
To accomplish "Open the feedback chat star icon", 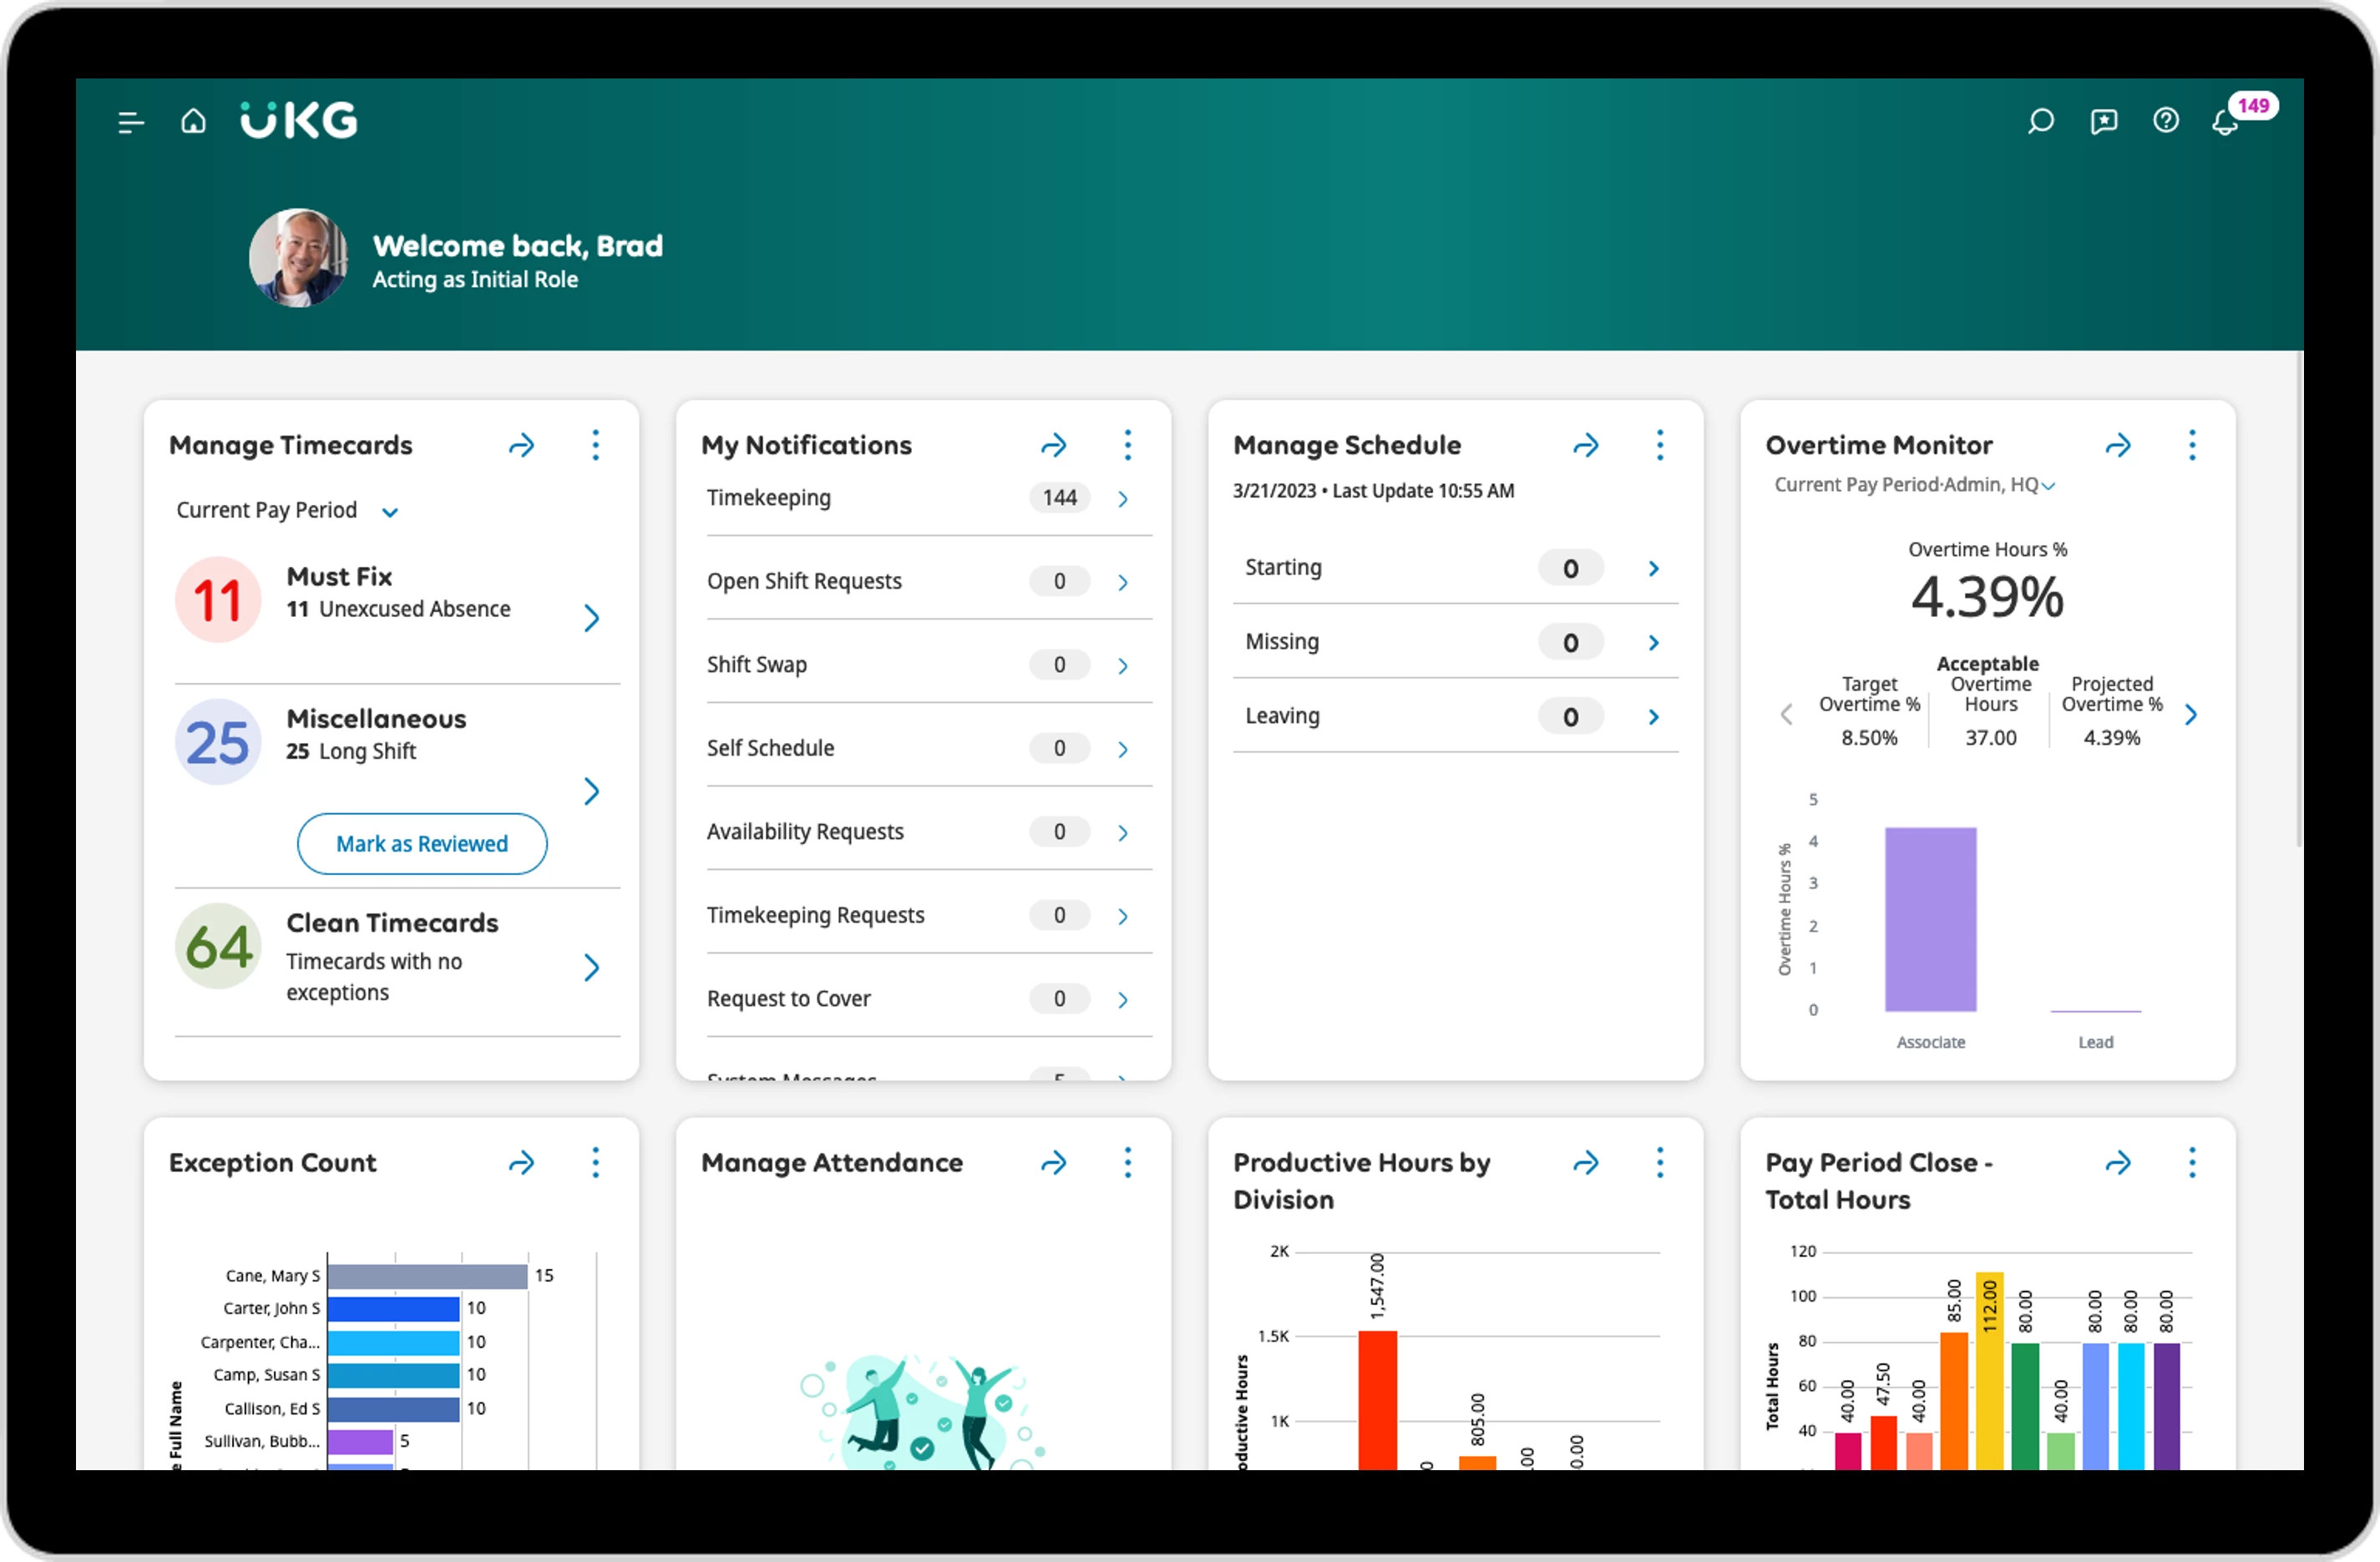I will pos(2103,121).
